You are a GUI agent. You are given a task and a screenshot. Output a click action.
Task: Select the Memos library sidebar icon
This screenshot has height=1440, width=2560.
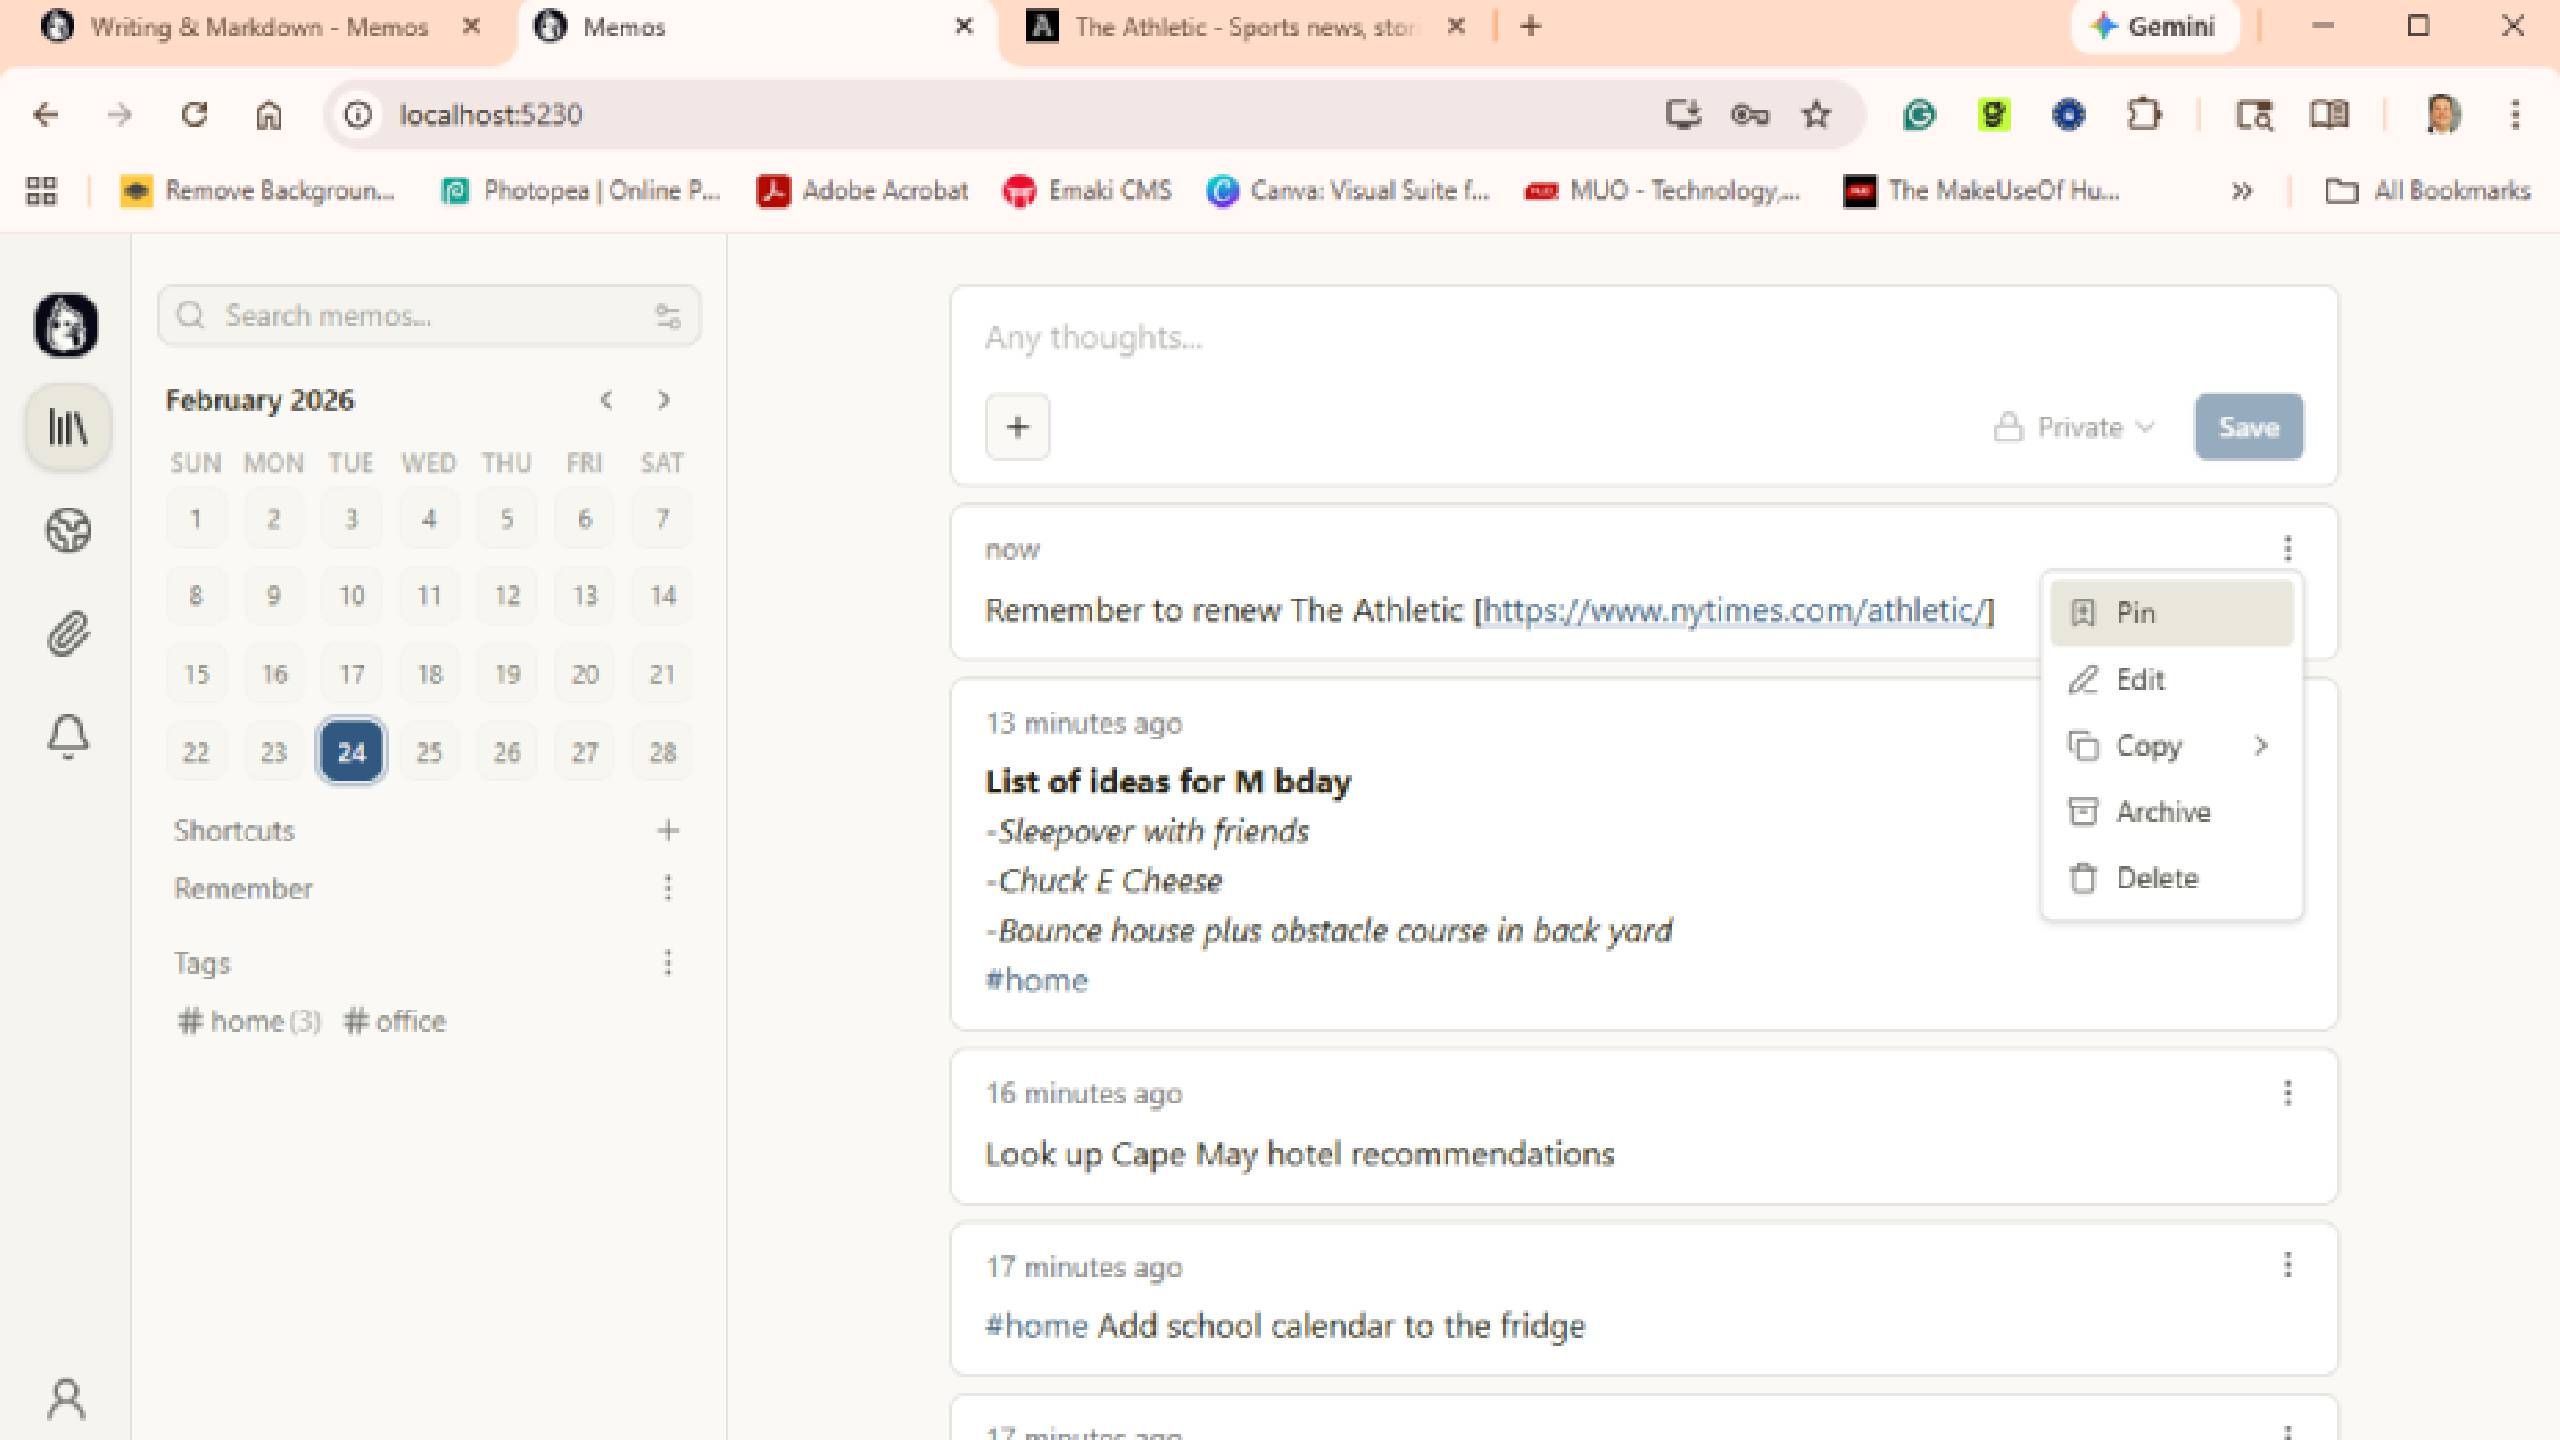(x=68, y=428)
